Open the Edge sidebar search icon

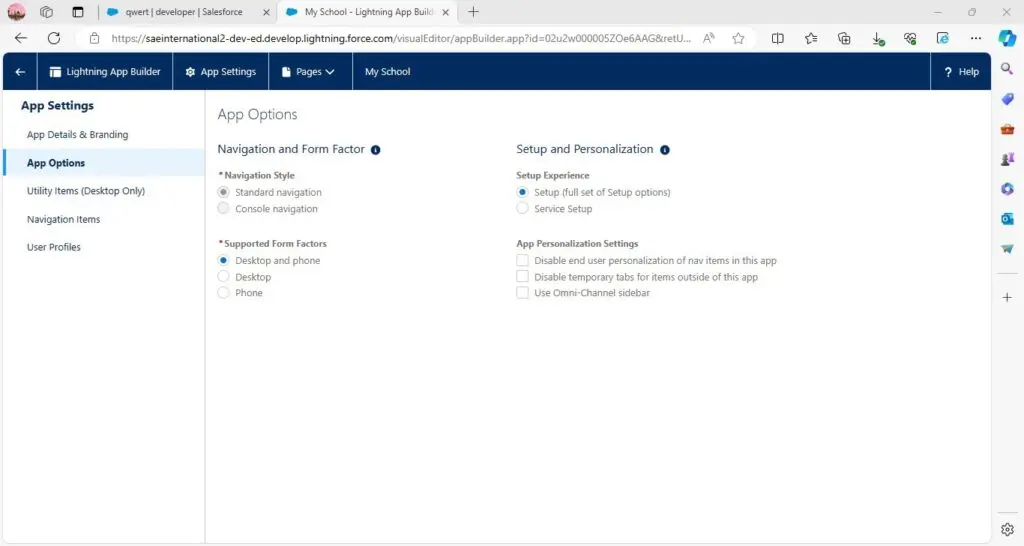point(1007,69)
